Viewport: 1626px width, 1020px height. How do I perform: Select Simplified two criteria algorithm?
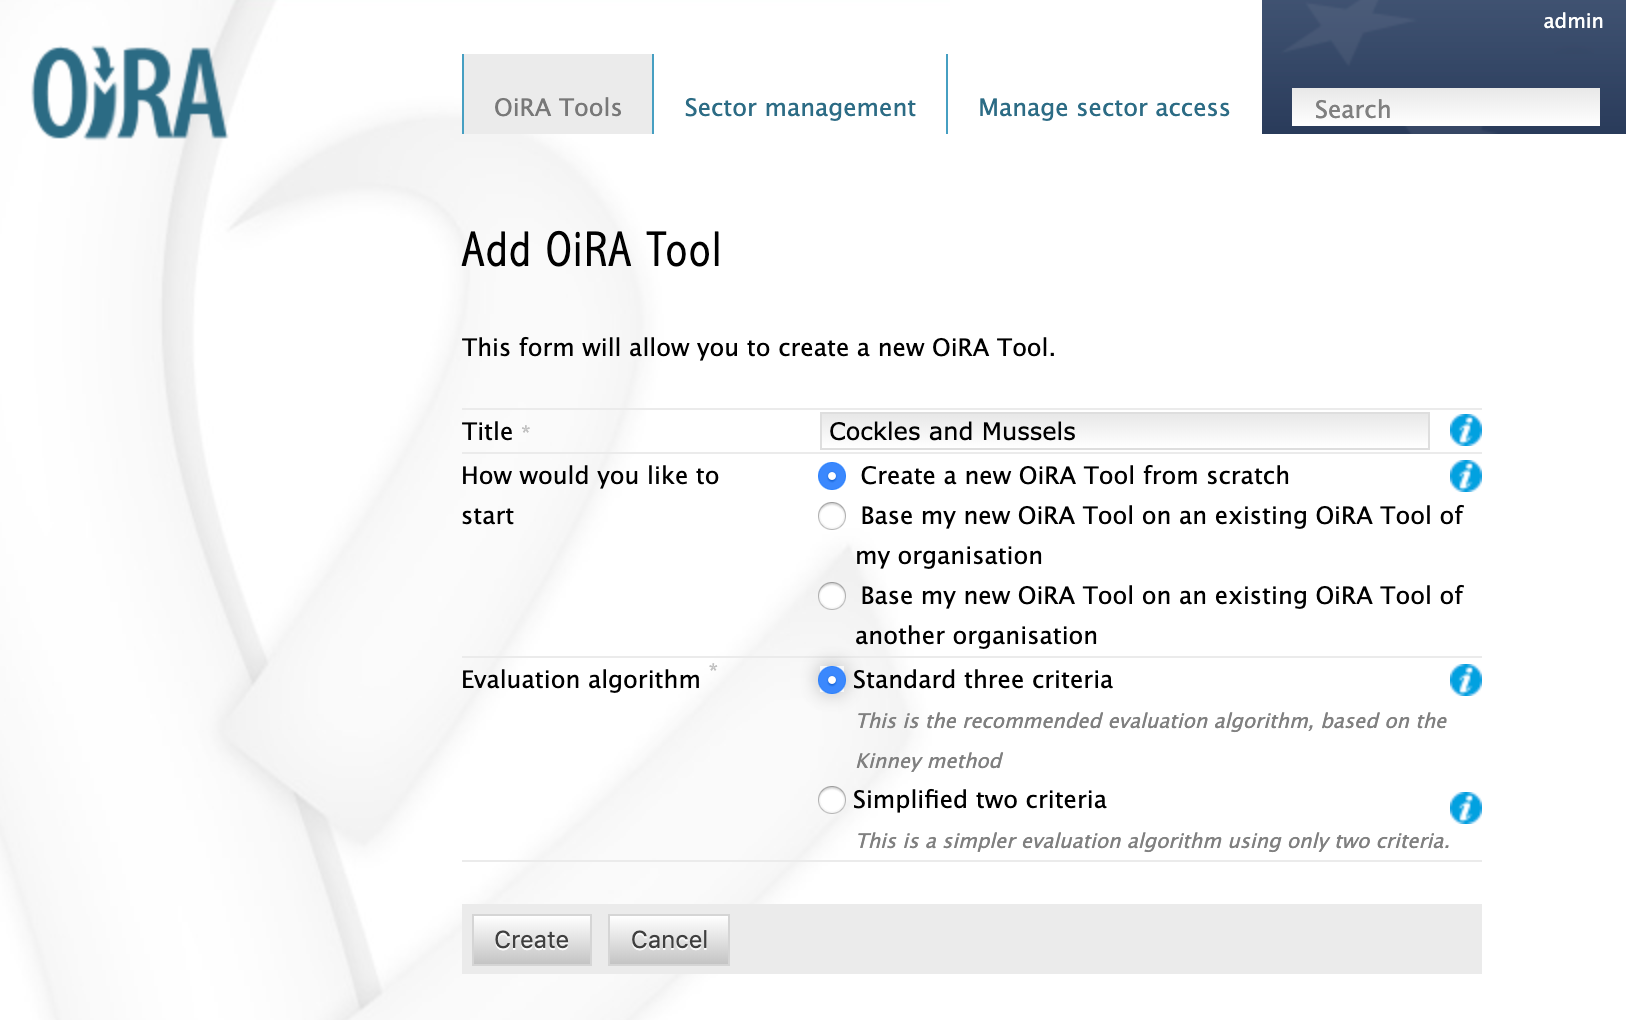[832, 800]
